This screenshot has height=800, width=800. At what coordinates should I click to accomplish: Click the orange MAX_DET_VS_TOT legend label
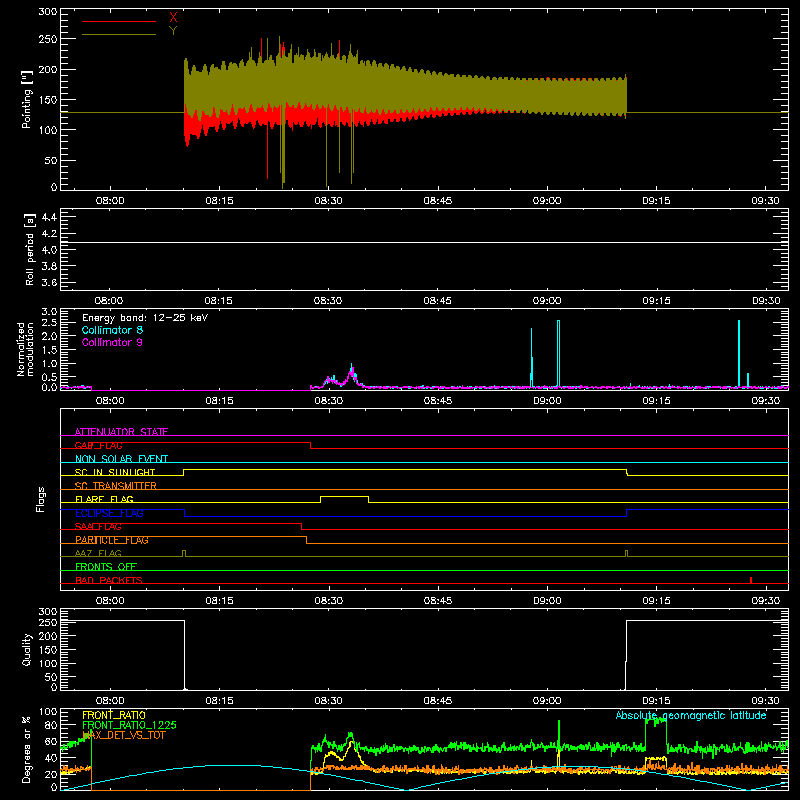tap(123, 735)
